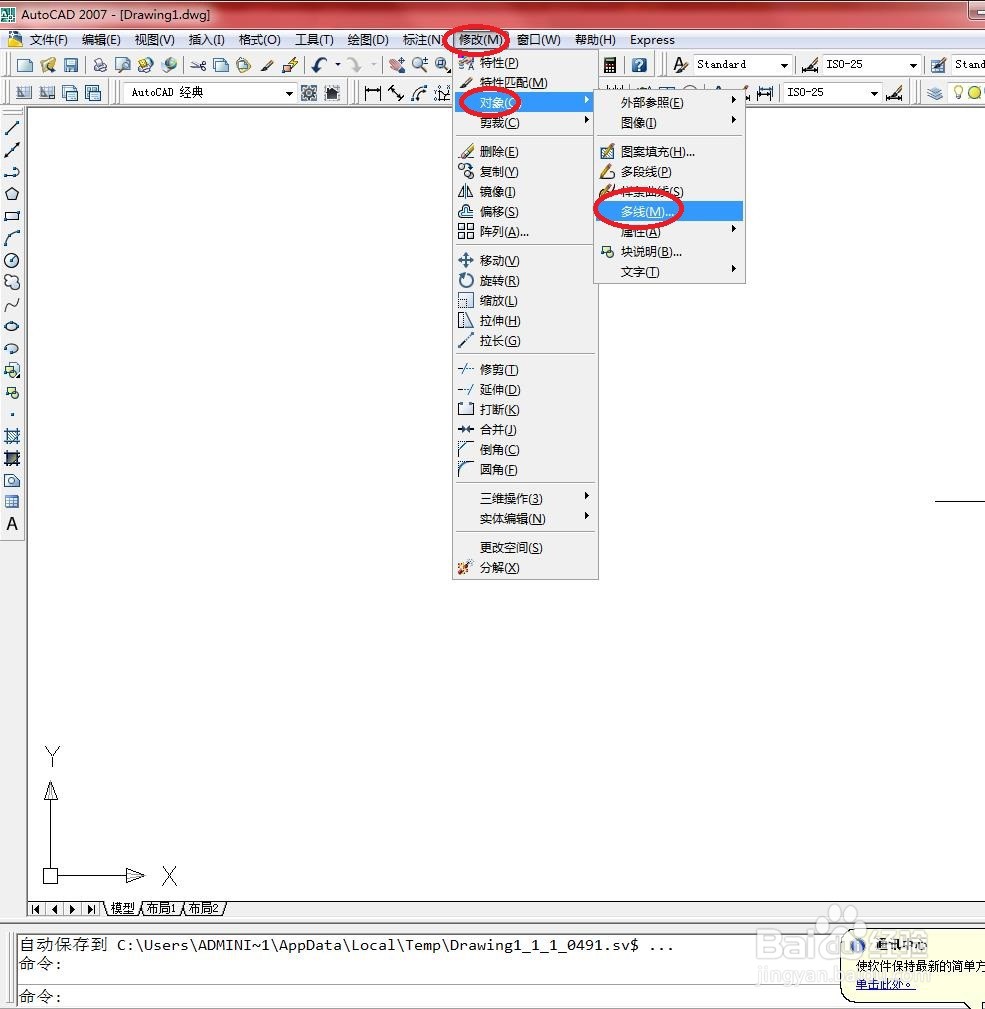Choose 多段线(P) from the Object submenu
Viewport: 985px width, 1009px height.
(x=669, y=172)
